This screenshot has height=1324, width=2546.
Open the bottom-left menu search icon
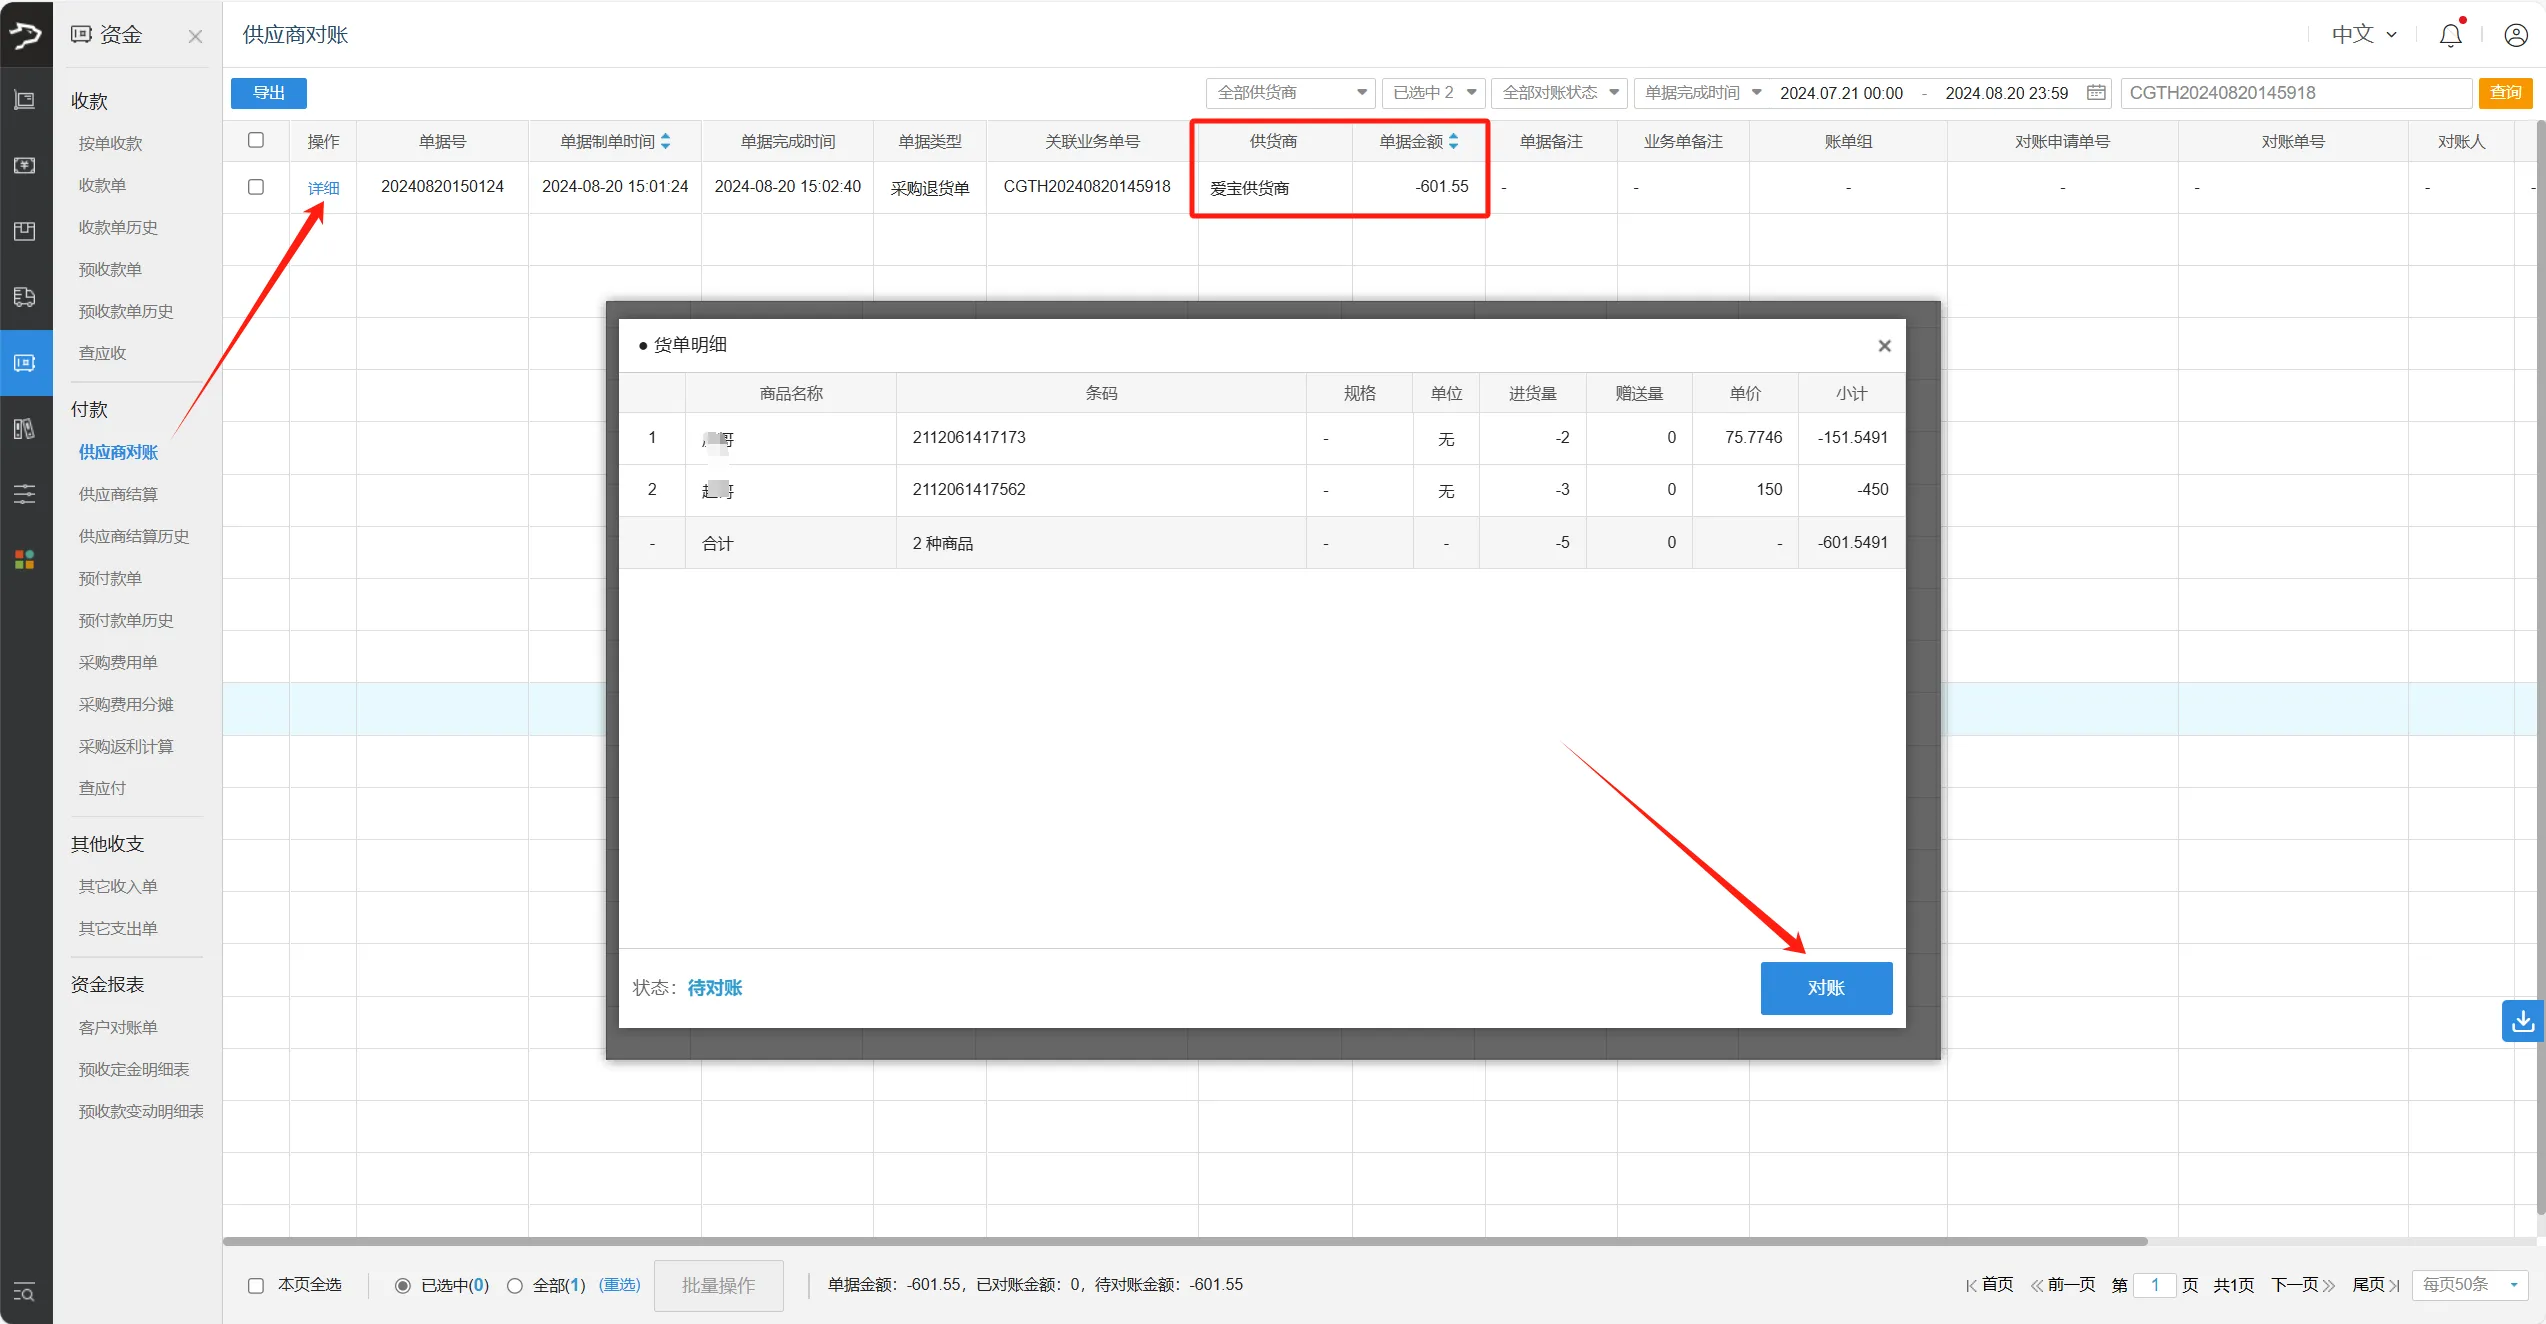25,1292
